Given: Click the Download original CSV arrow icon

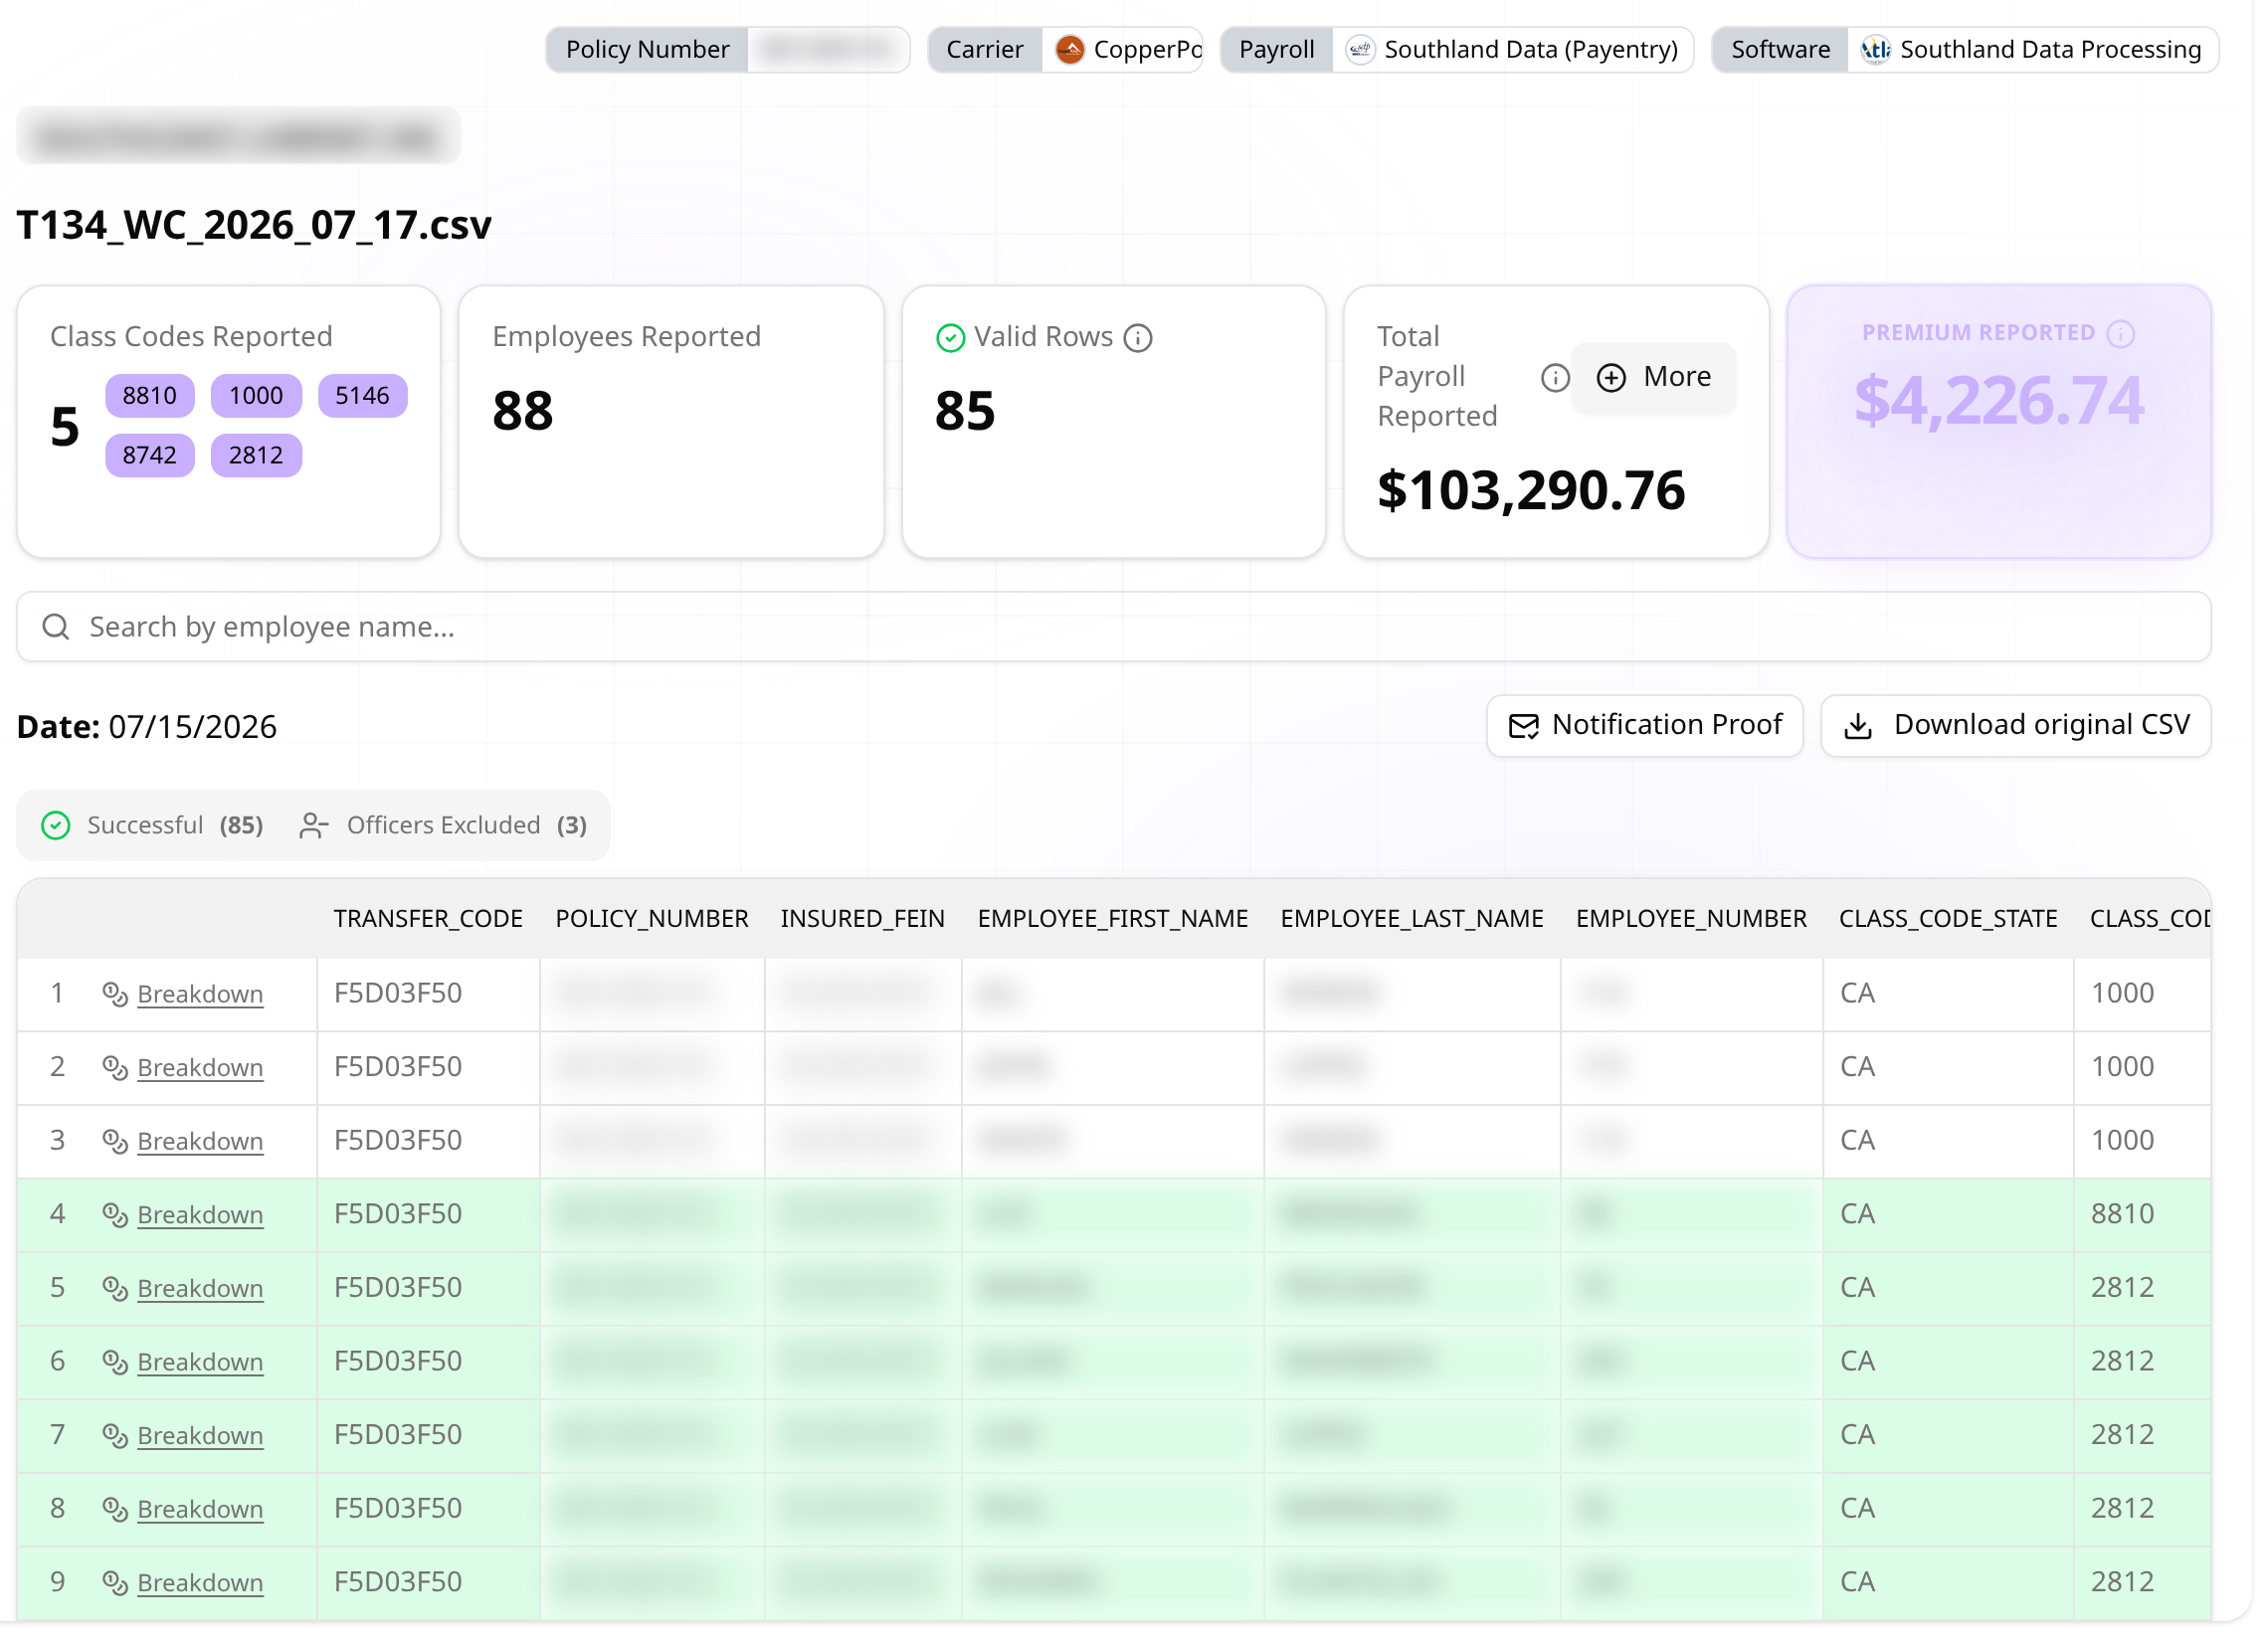Looking at the screenshot, I should coord(1858,726).
